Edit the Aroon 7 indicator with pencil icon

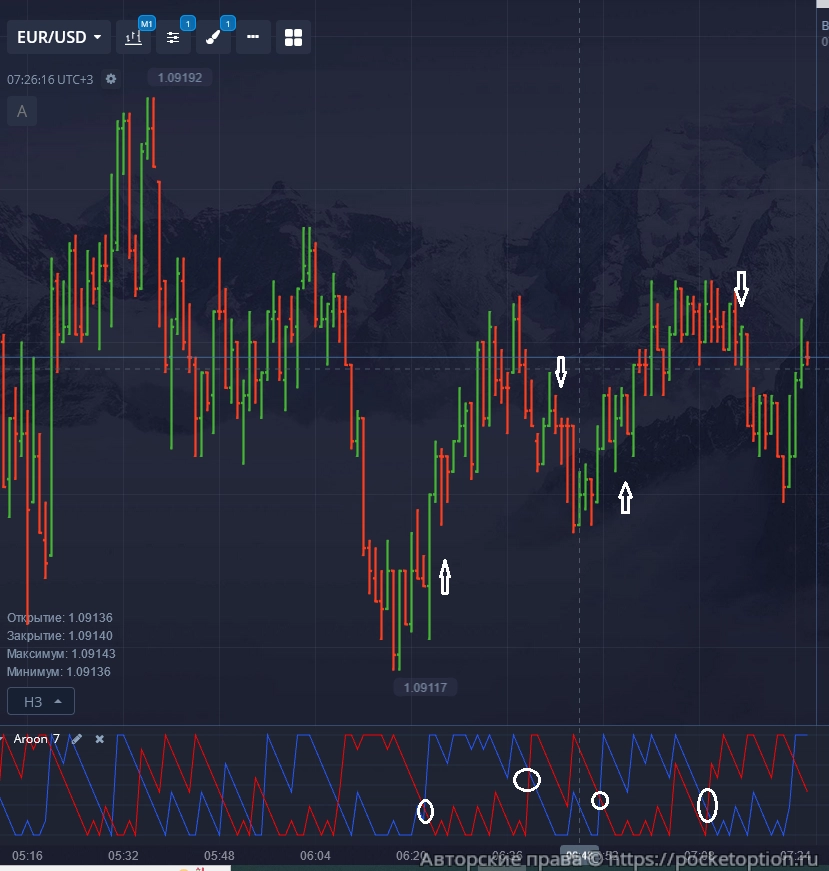point(77,739)
